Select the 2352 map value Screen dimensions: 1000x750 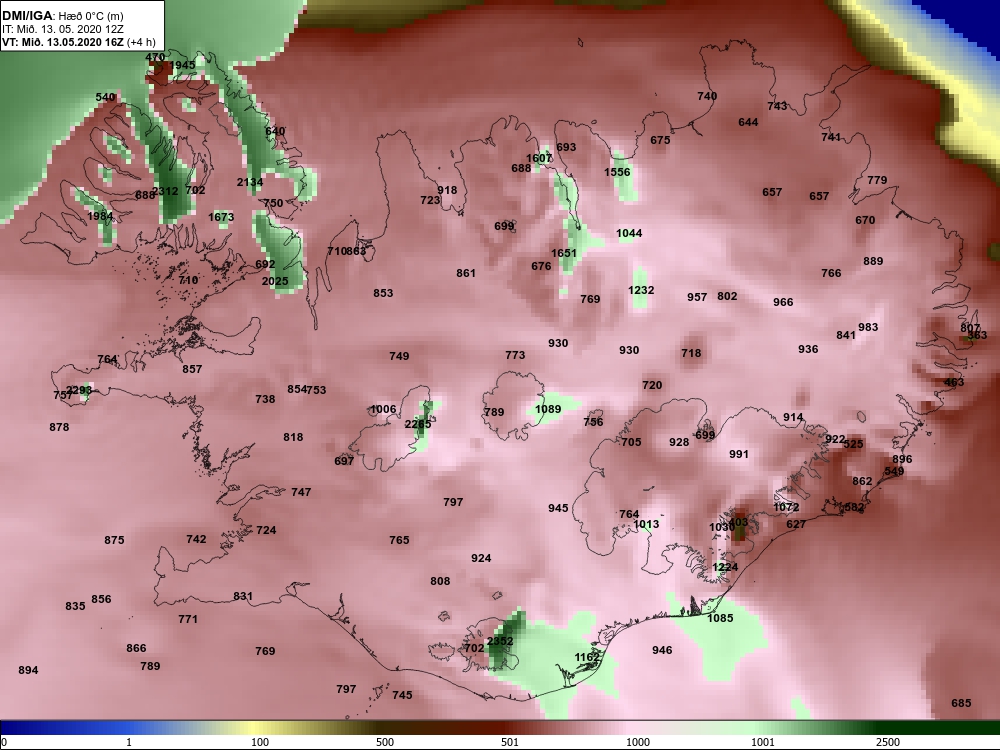(x=500, y=642)
